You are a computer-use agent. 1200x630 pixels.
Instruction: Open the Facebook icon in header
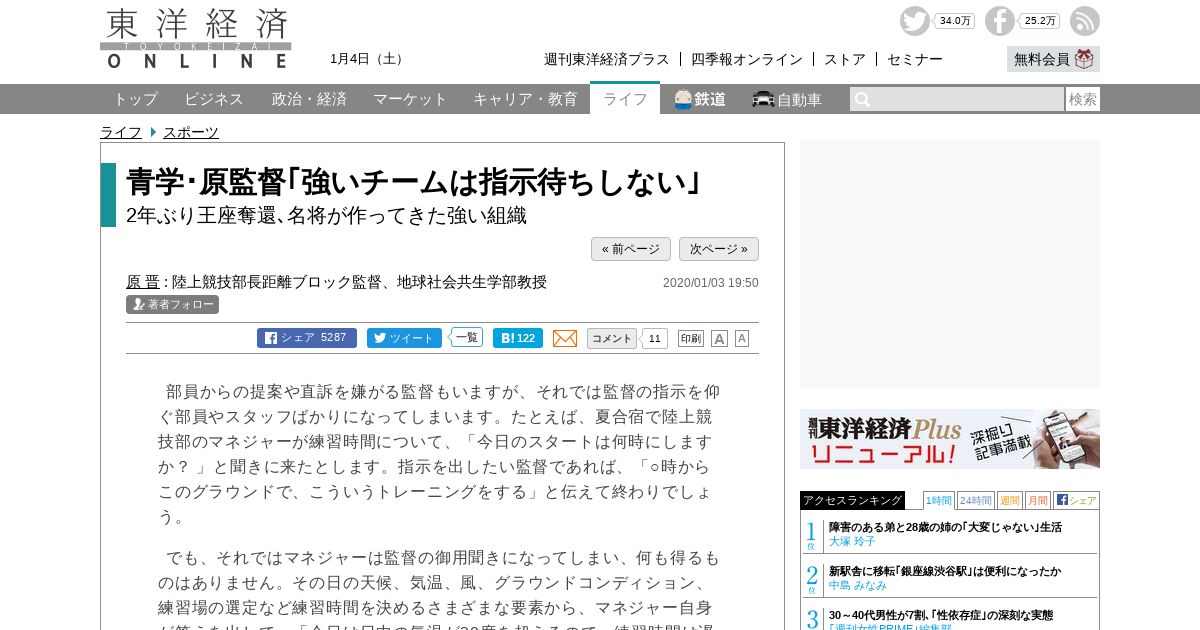[999, 21]
